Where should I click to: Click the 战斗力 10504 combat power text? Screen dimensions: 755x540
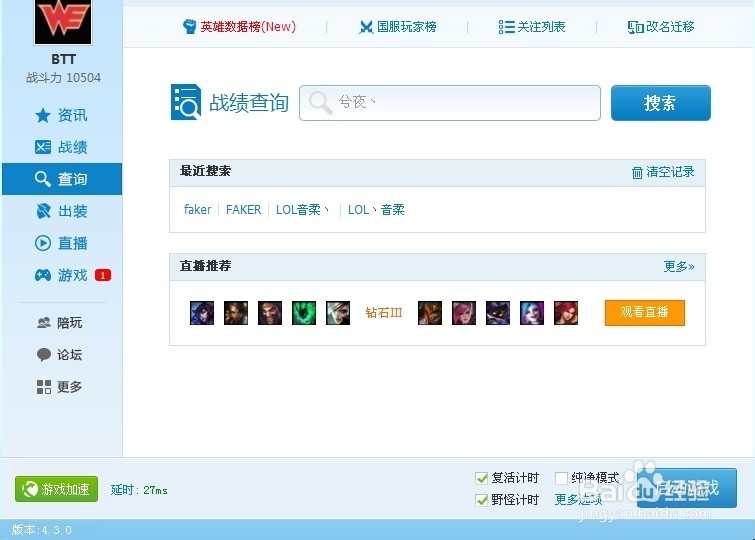64,78
